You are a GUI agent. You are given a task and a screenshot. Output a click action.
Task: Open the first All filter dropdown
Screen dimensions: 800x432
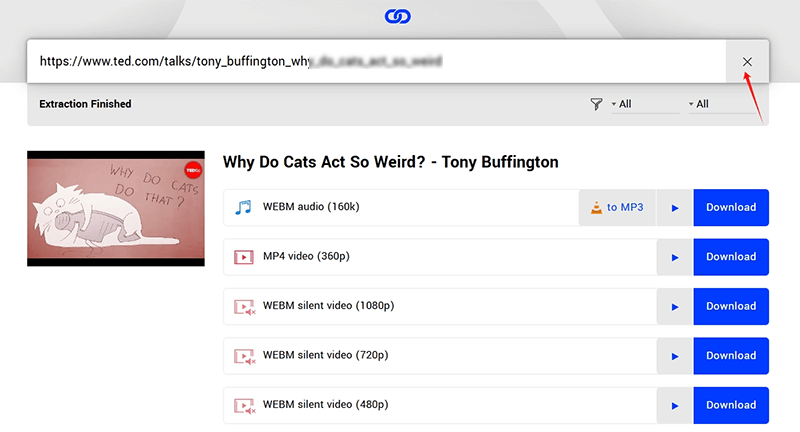pyautogui.click(x=645, y=104)
